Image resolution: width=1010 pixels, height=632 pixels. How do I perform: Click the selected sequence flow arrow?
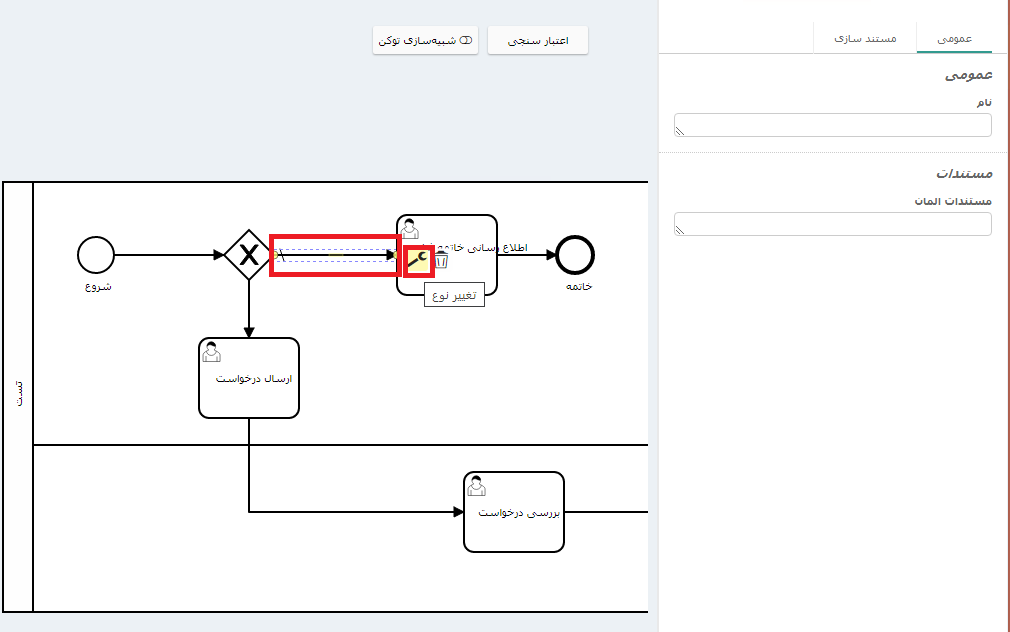point(335,255)
